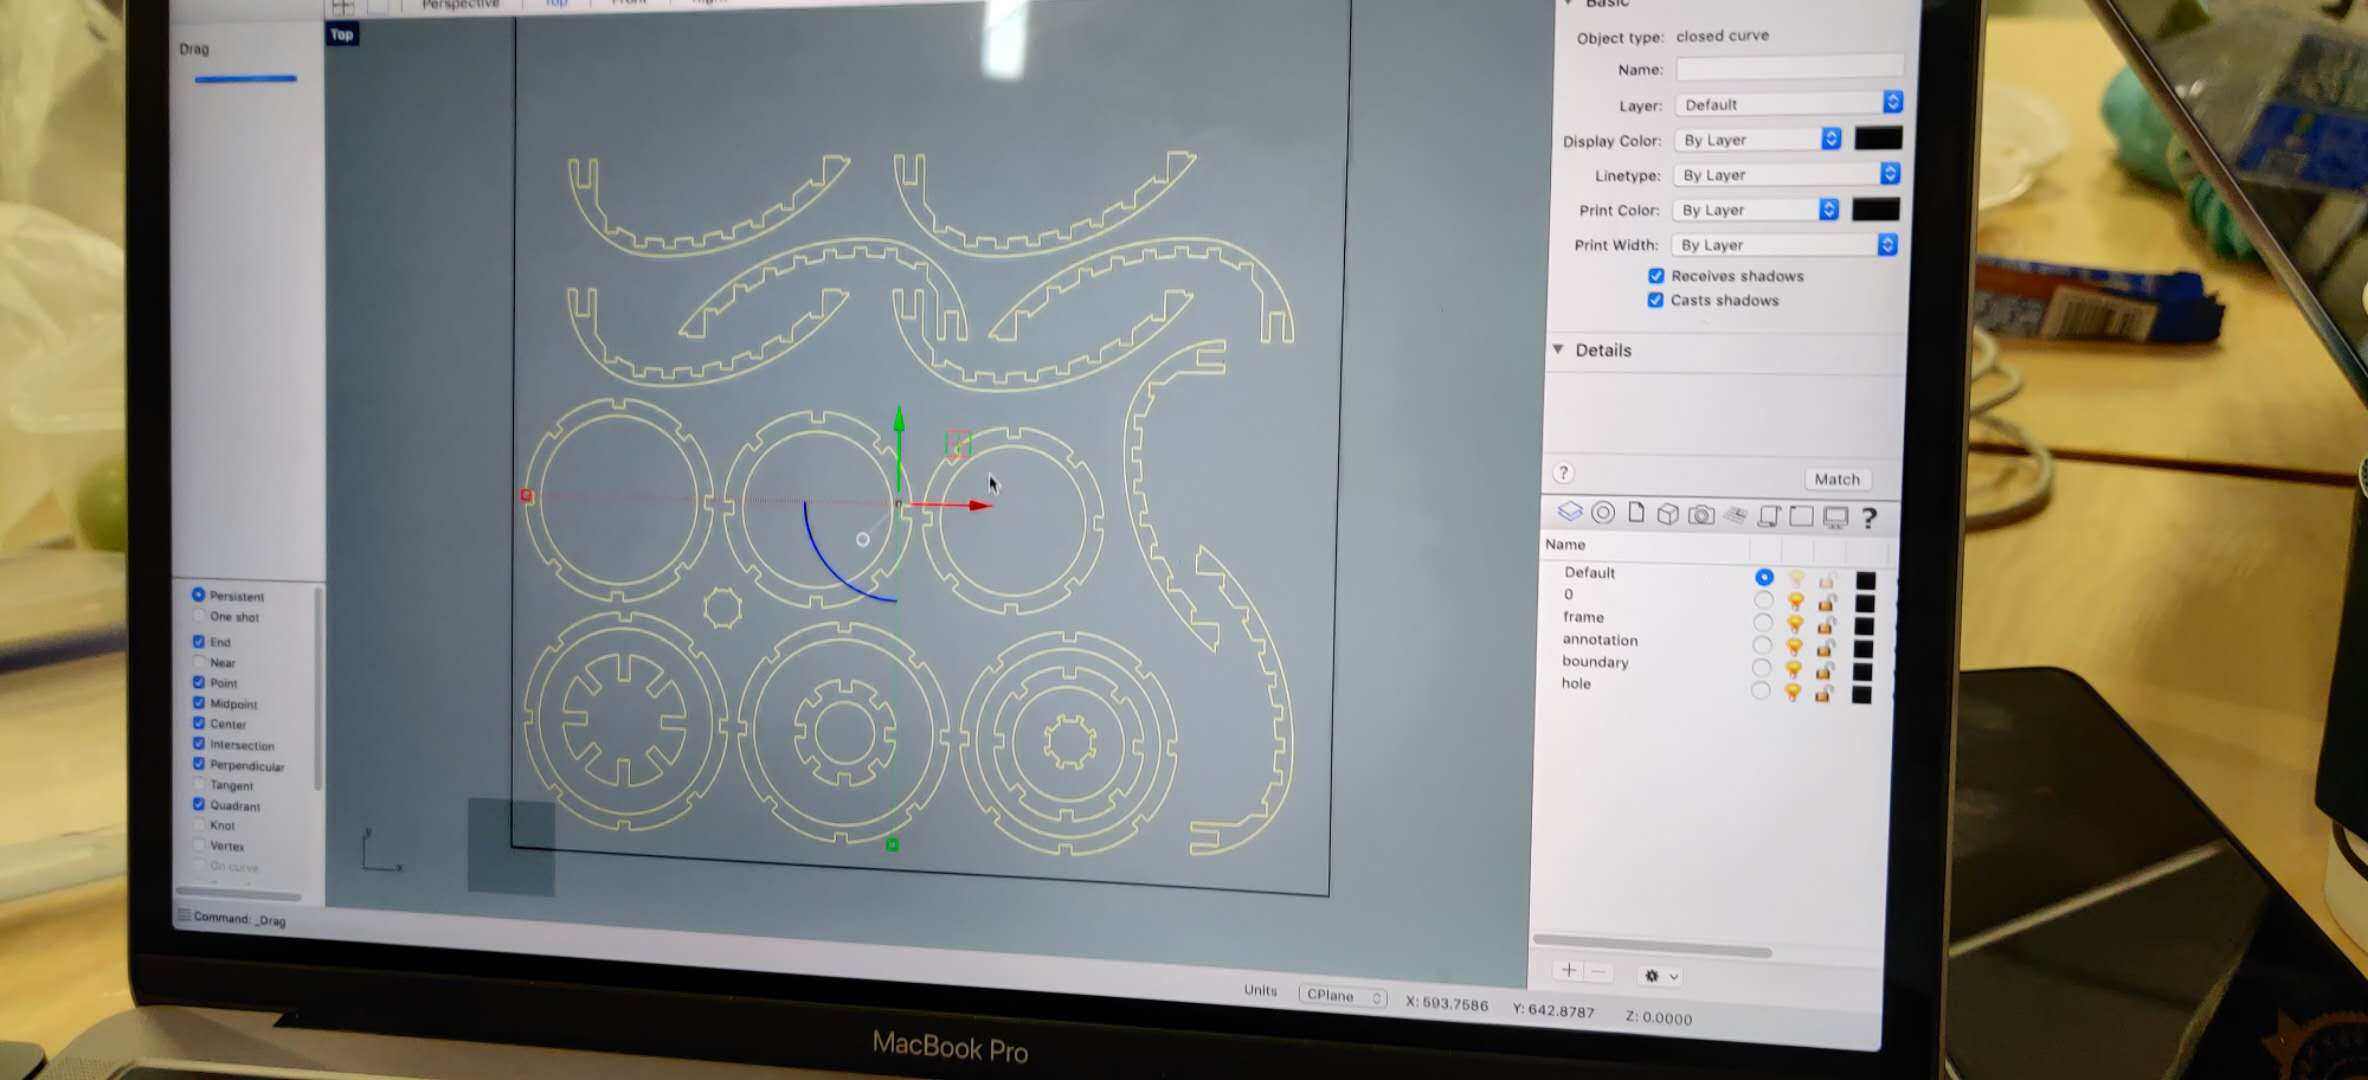Image resolution: width=2368 pixels, height=1080 pixels.
Task: Toggle the Perpendicular object snap checkbox
Action: (198, 763)
